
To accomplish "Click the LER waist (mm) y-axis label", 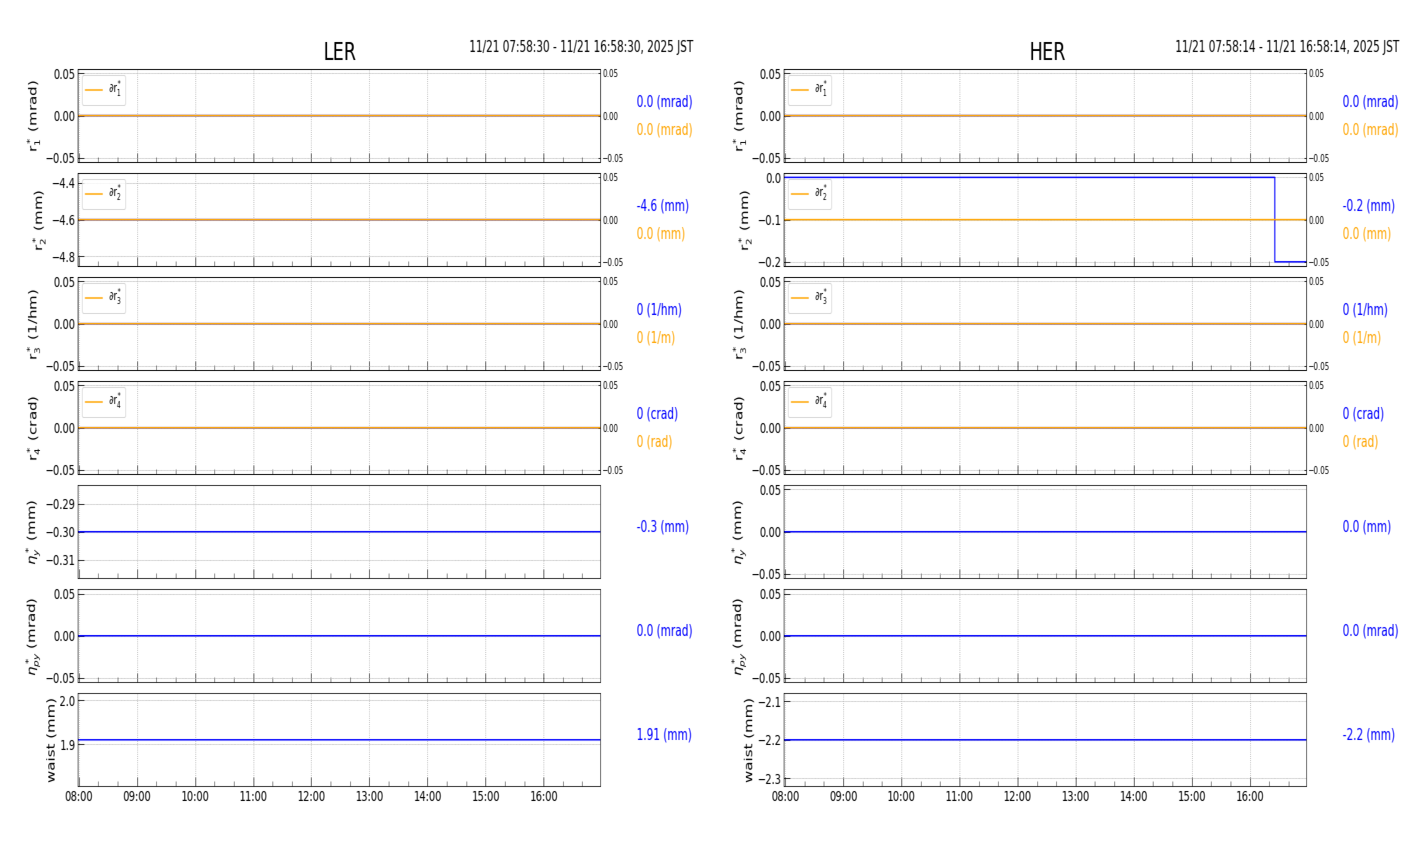I will [x=50, y=740].
